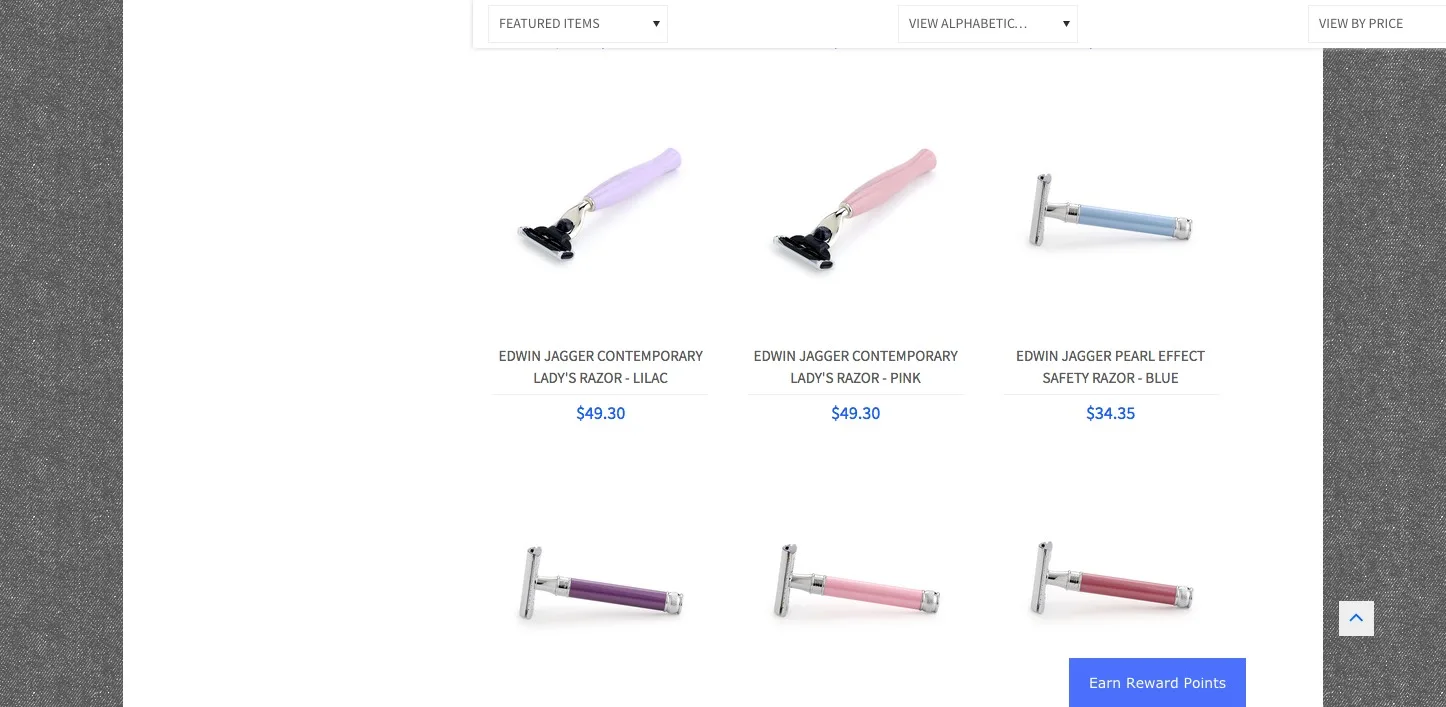The width and height of the screenshot is (1446, 707).
Task: Open the purple safety razor image
Action: [600, 584]
